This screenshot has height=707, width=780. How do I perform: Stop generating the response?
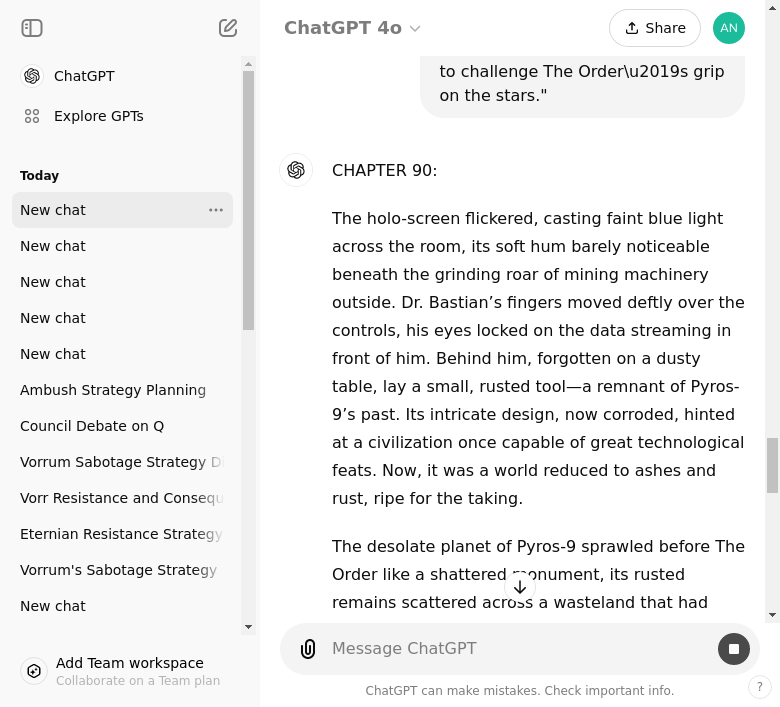pyautogui.click(x=733, y=649)
